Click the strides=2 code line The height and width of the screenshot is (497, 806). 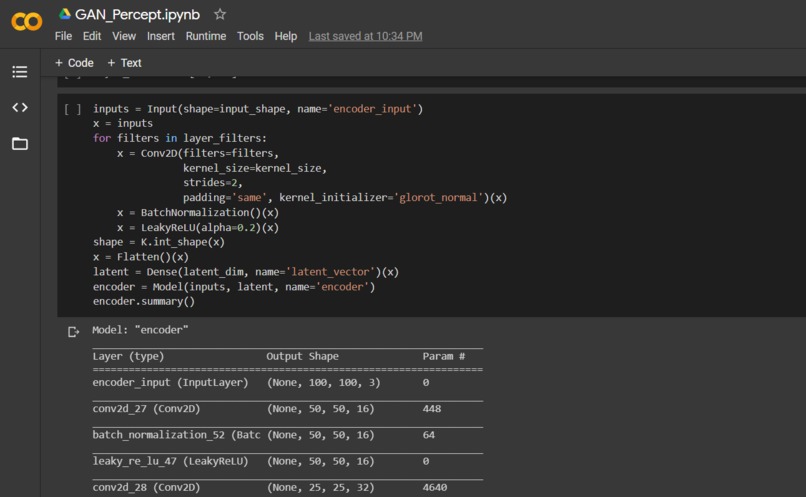213,182
